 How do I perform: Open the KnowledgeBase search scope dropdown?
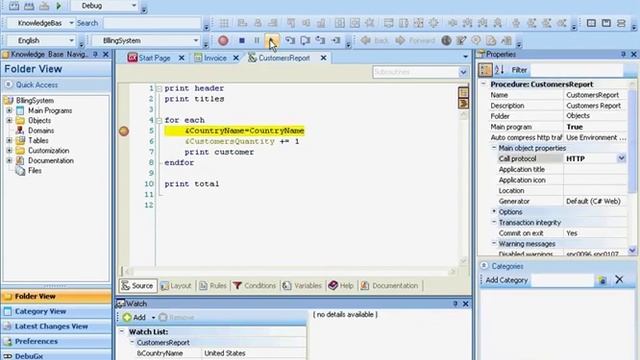point(71,23)
